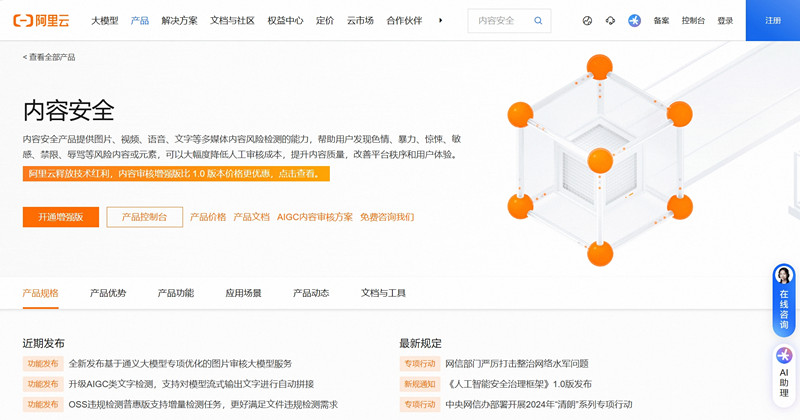This screenshot has height=420, width=800.
Task: Click the orange cube product illustration
Action: [600, 160]
